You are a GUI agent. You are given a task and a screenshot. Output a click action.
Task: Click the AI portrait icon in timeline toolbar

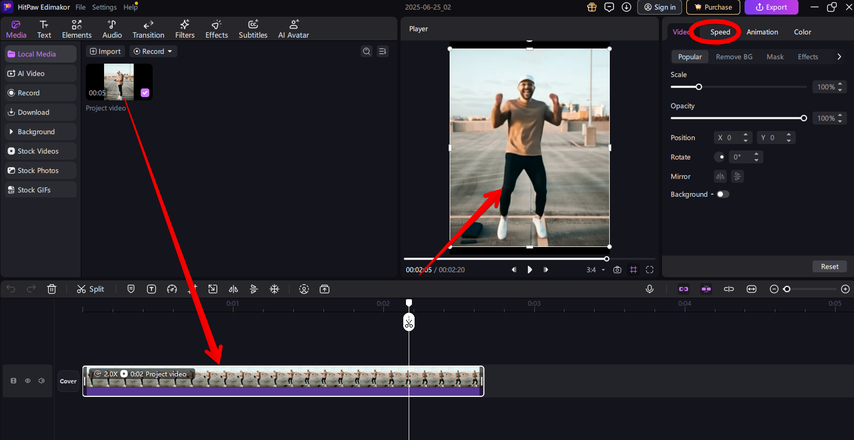pos(304,289)
